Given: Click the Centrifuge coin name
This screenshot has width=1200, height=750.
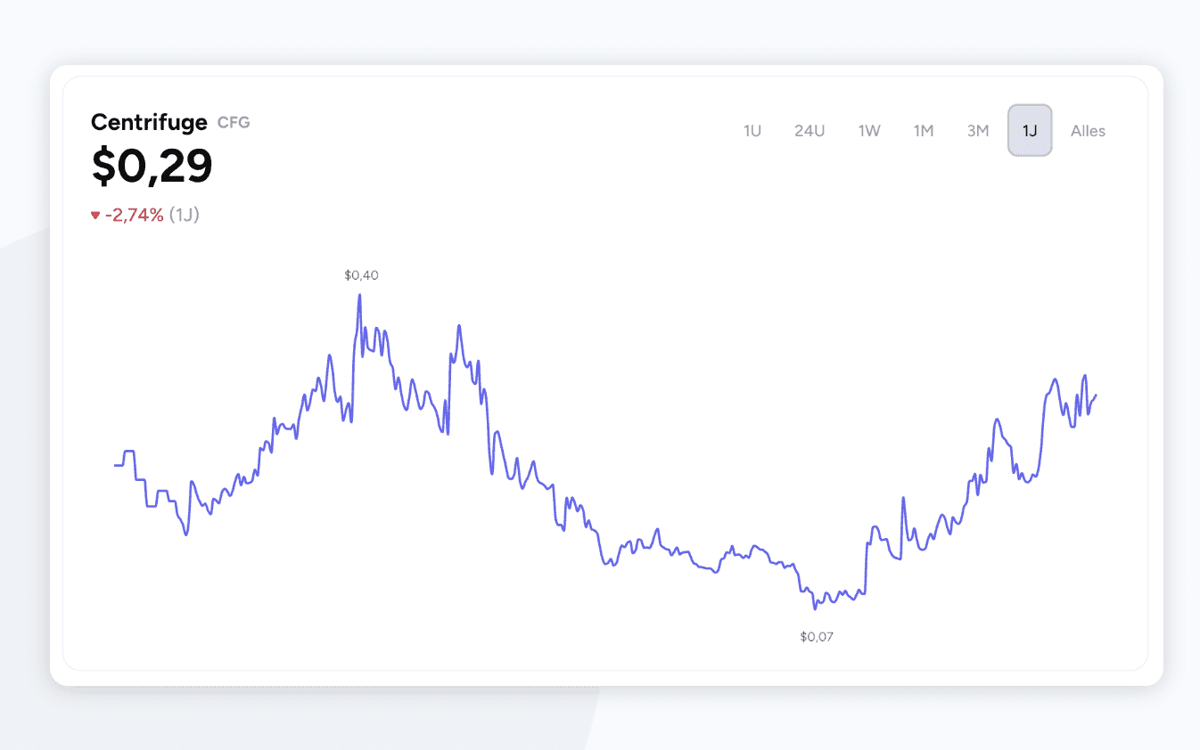Looking at the screenshot, I should (x=149, y=122).
